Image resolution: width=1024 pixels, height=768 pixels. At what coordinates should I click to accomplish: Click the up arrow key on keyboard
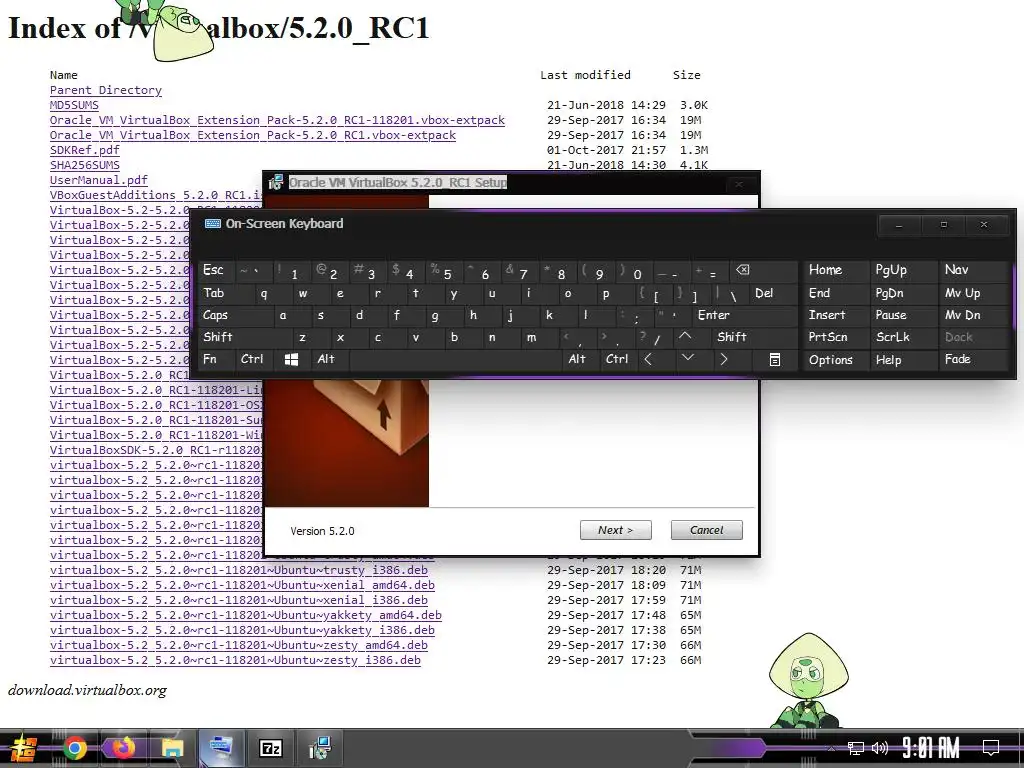[x=684, y=336]
